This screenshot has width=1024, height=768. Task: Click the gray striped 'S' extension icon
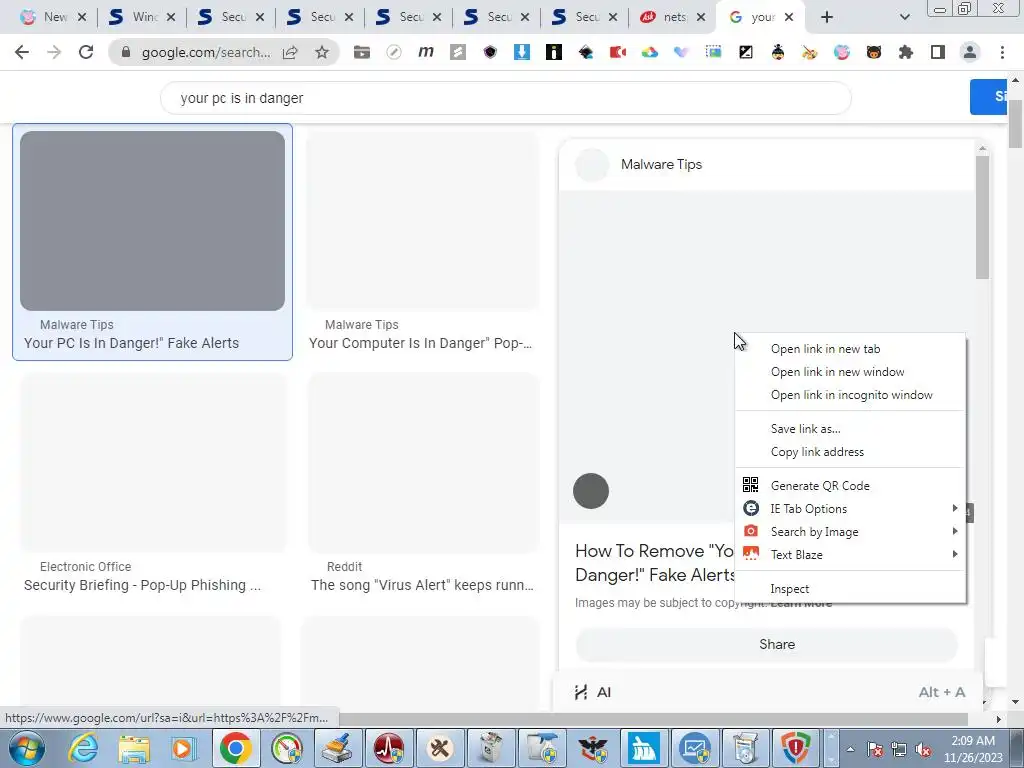[458, 52]
